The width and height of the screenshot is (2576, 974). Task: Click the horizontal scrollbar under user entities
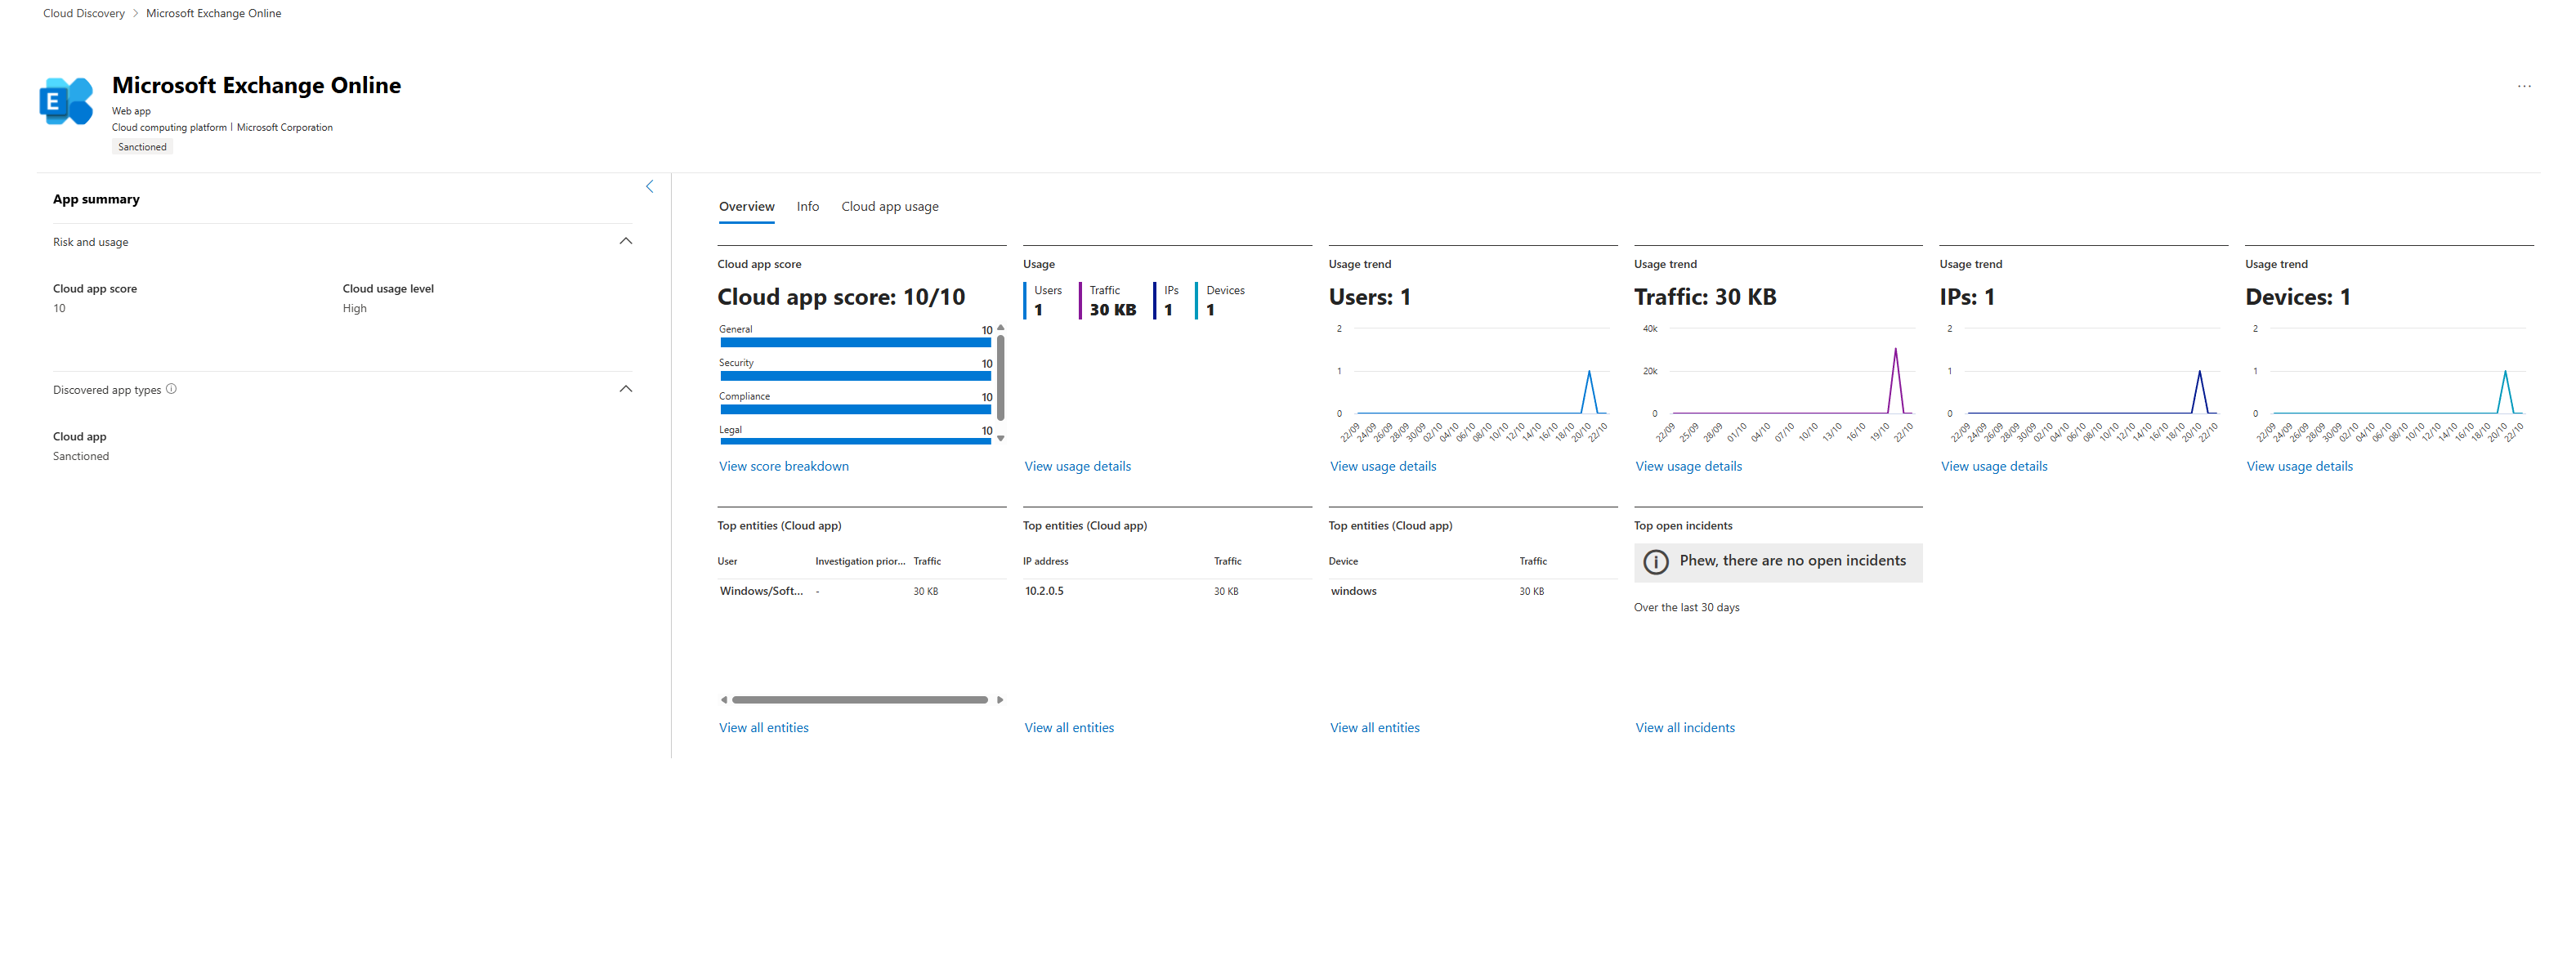[859, 700]
